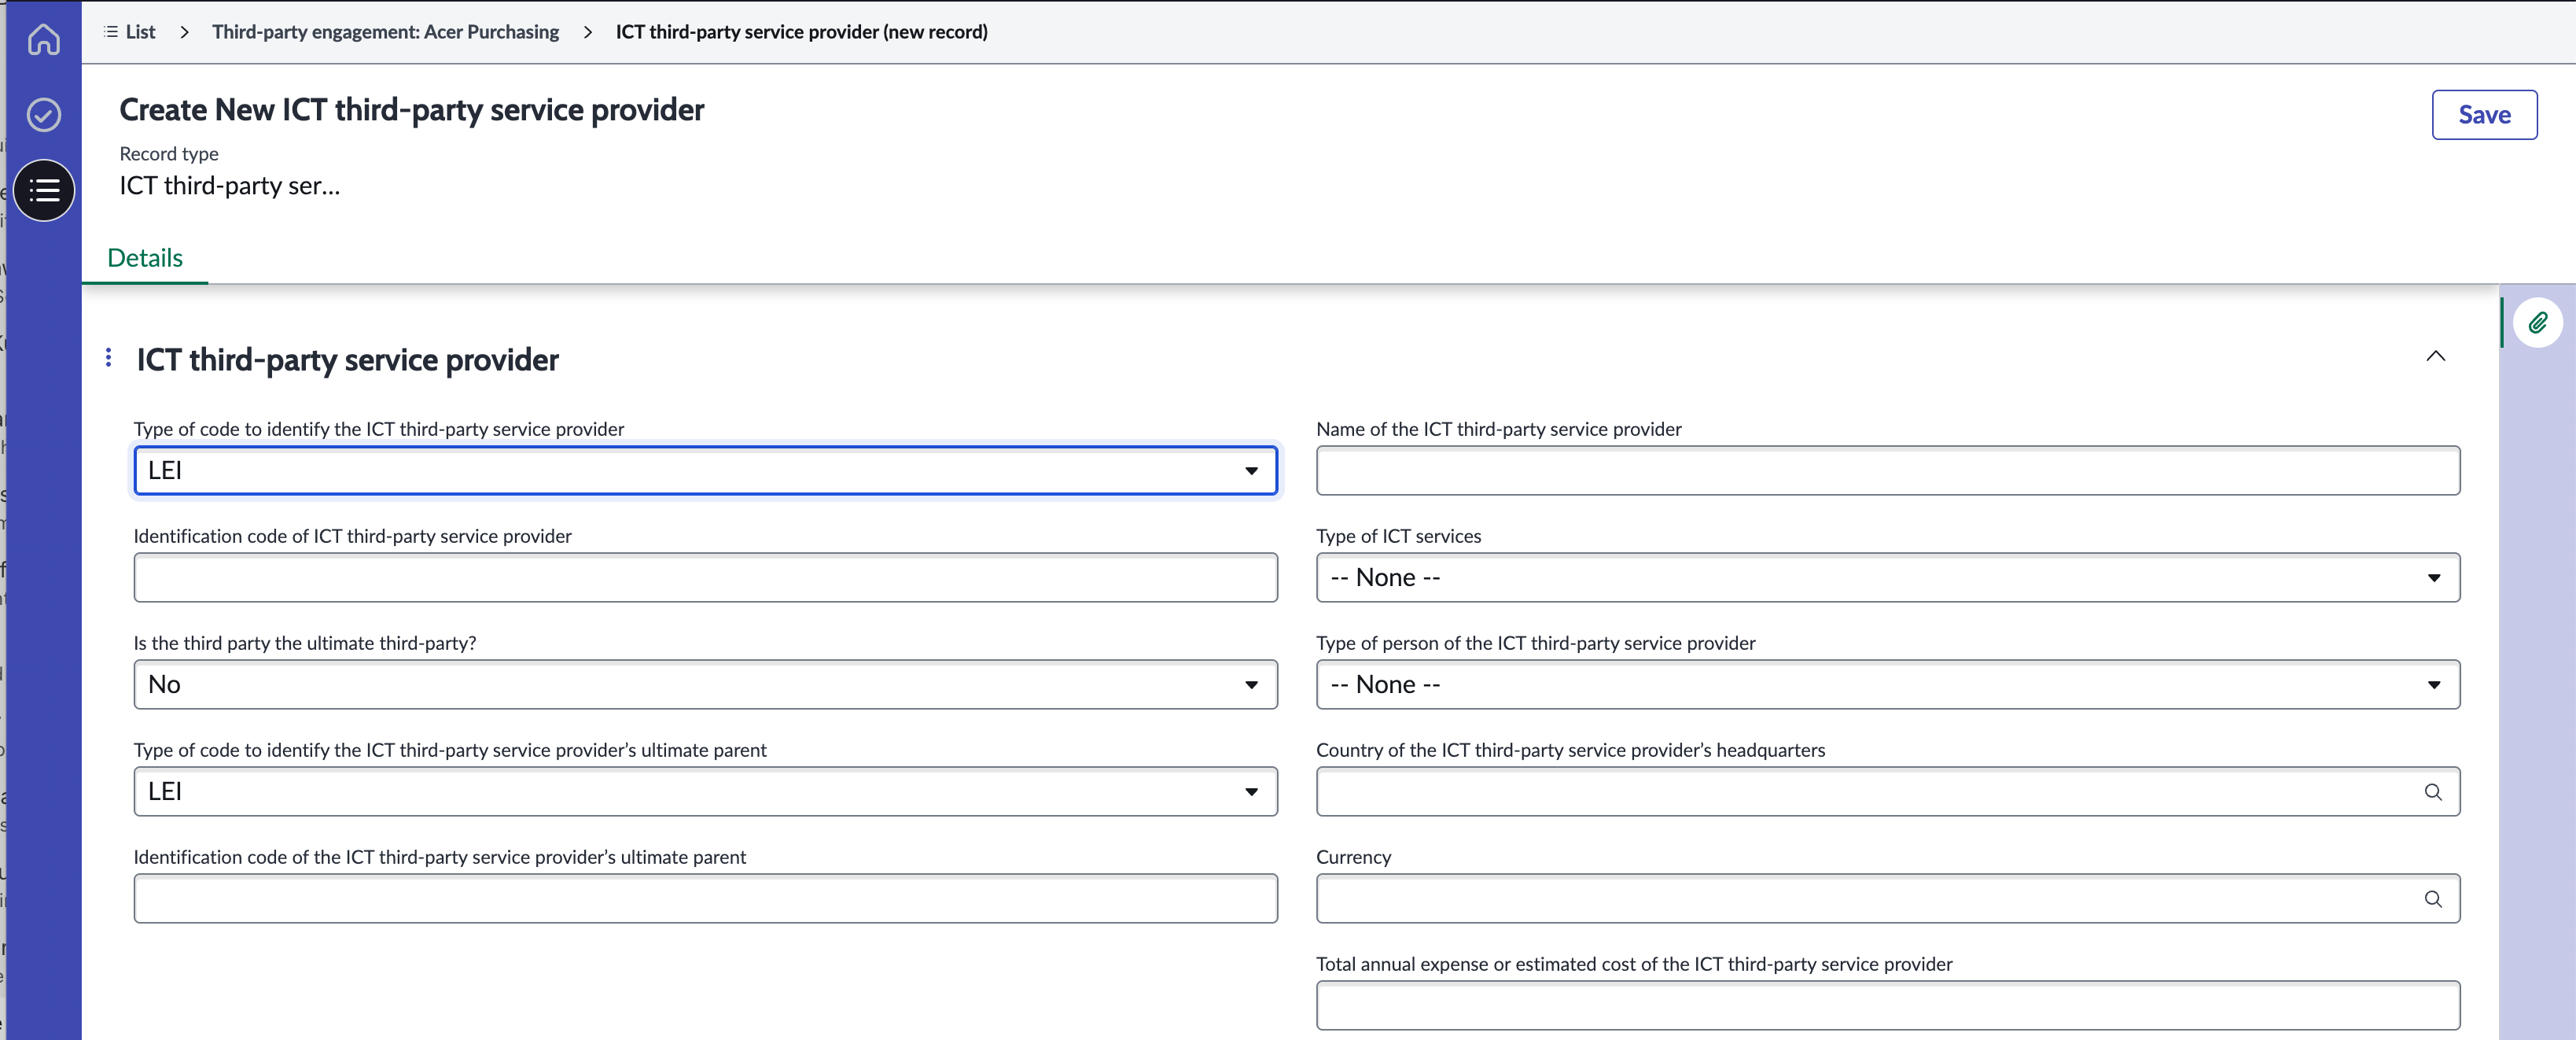This screenshot has width=2576, height=1040.
Task: Open the Type of ICT services dropdown
Action: click(1887, 577)
